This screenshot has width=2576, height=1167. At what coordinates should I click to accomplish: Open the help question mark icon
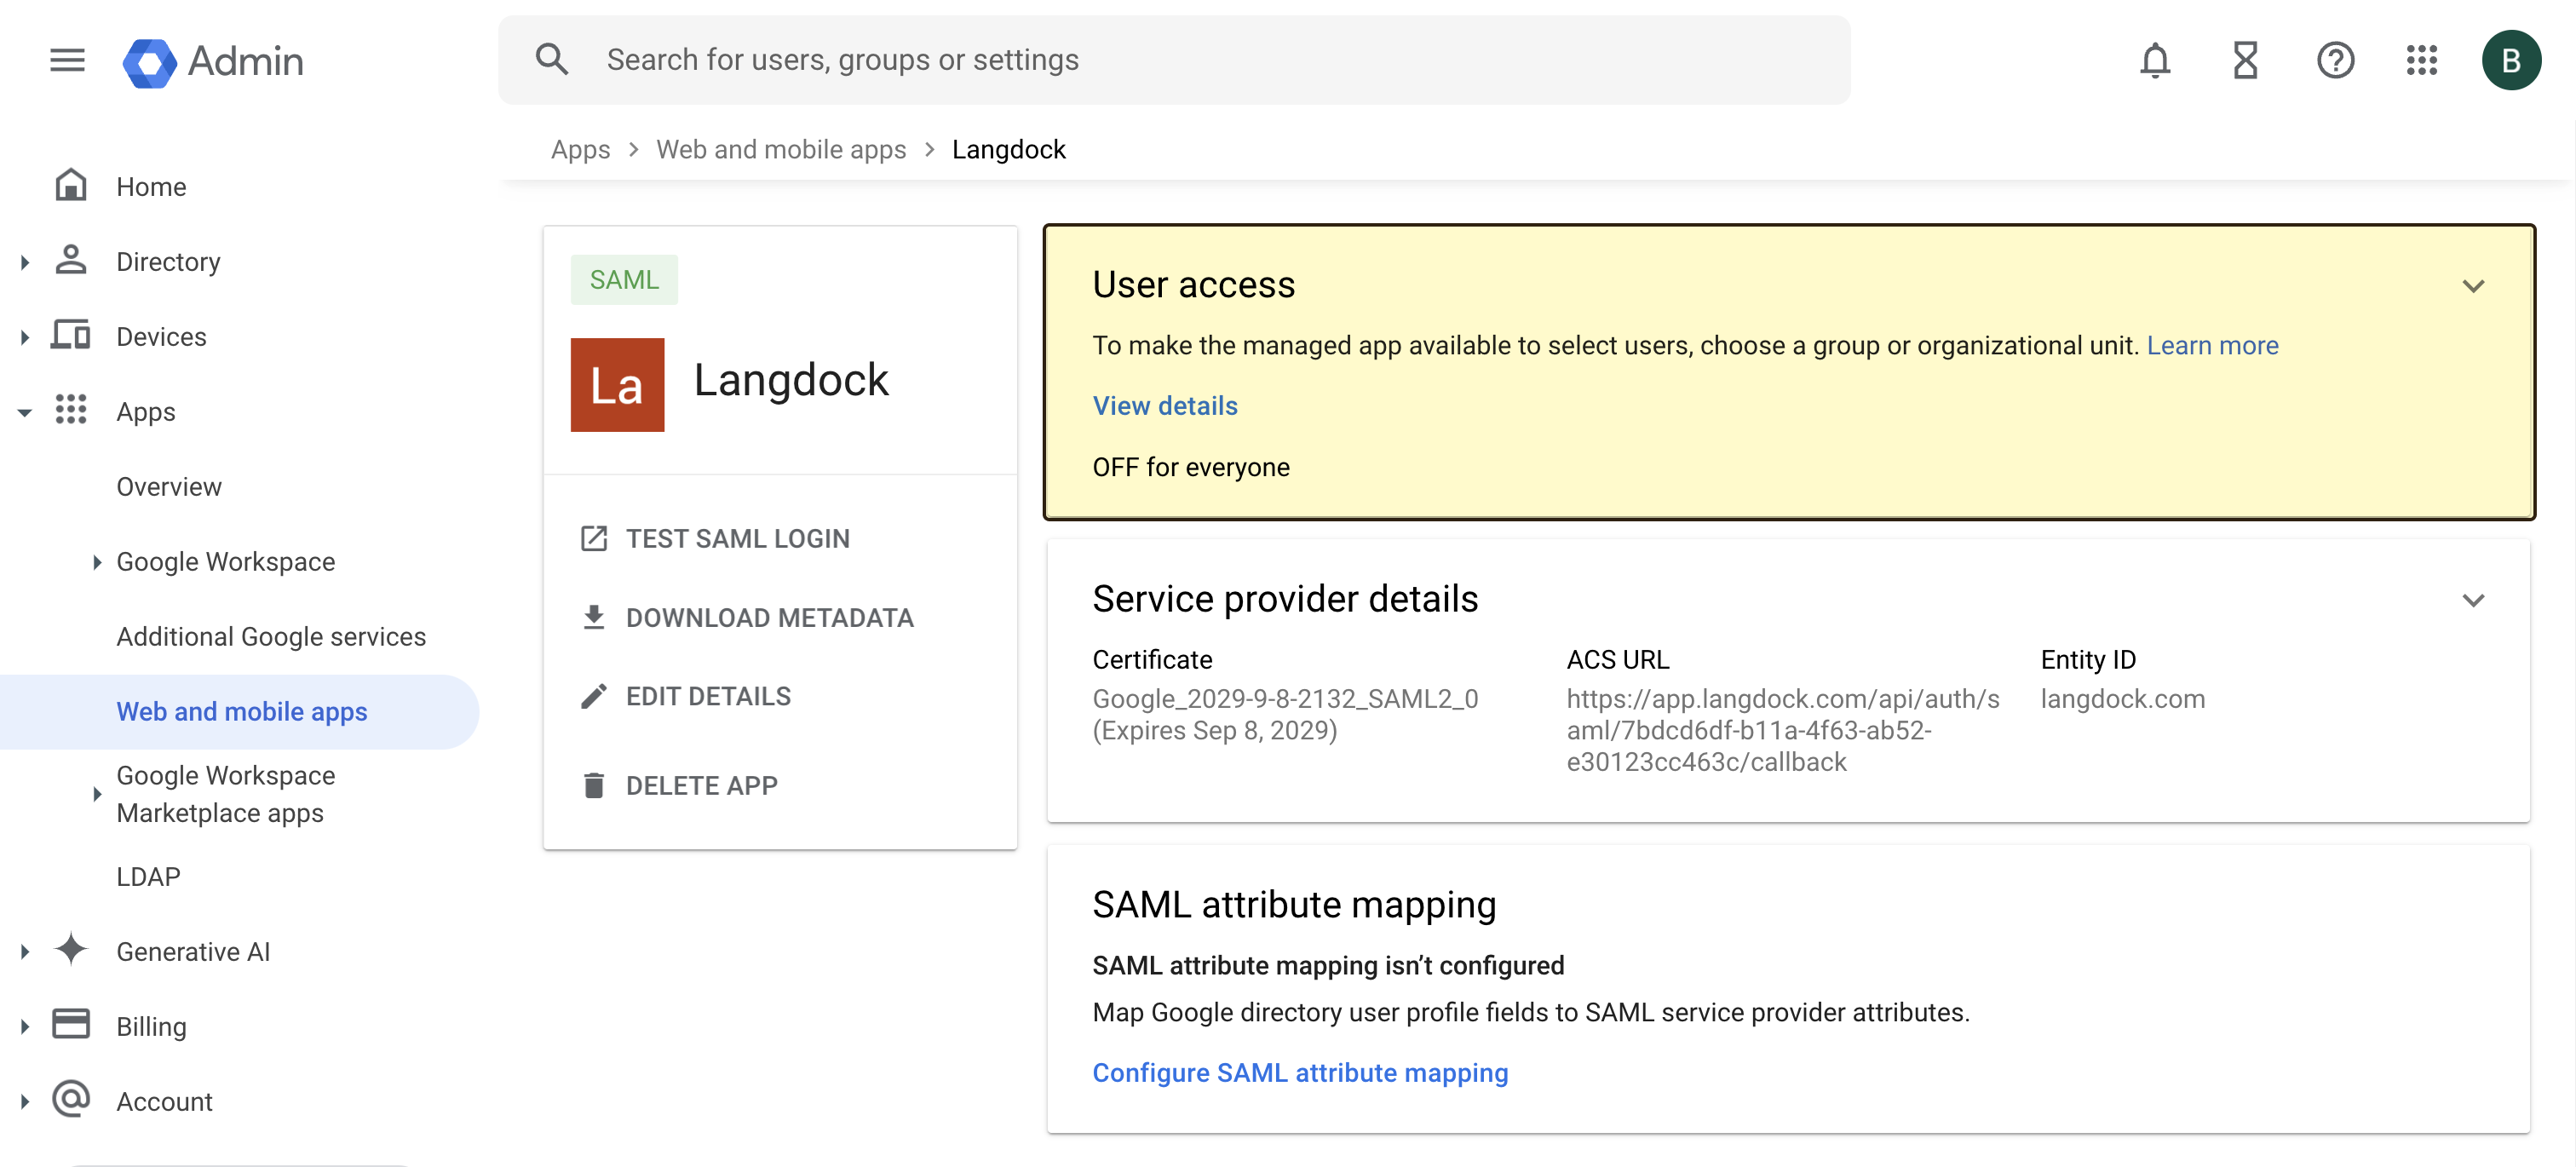(2335, 61)
